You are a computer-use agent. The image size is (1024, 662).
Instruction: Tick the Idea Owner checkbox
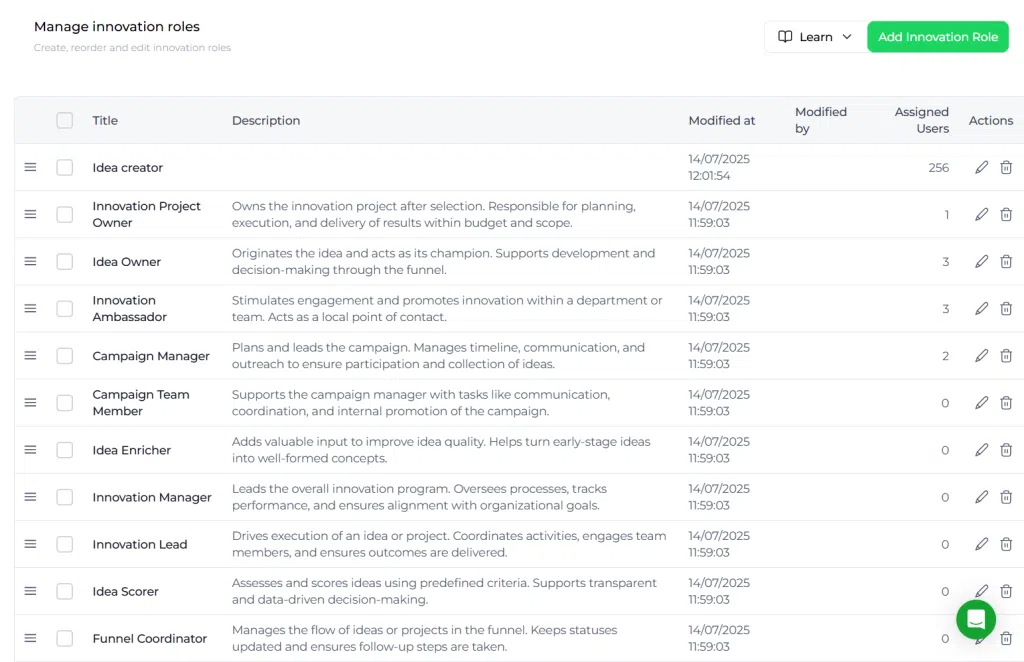coord(65,261)
